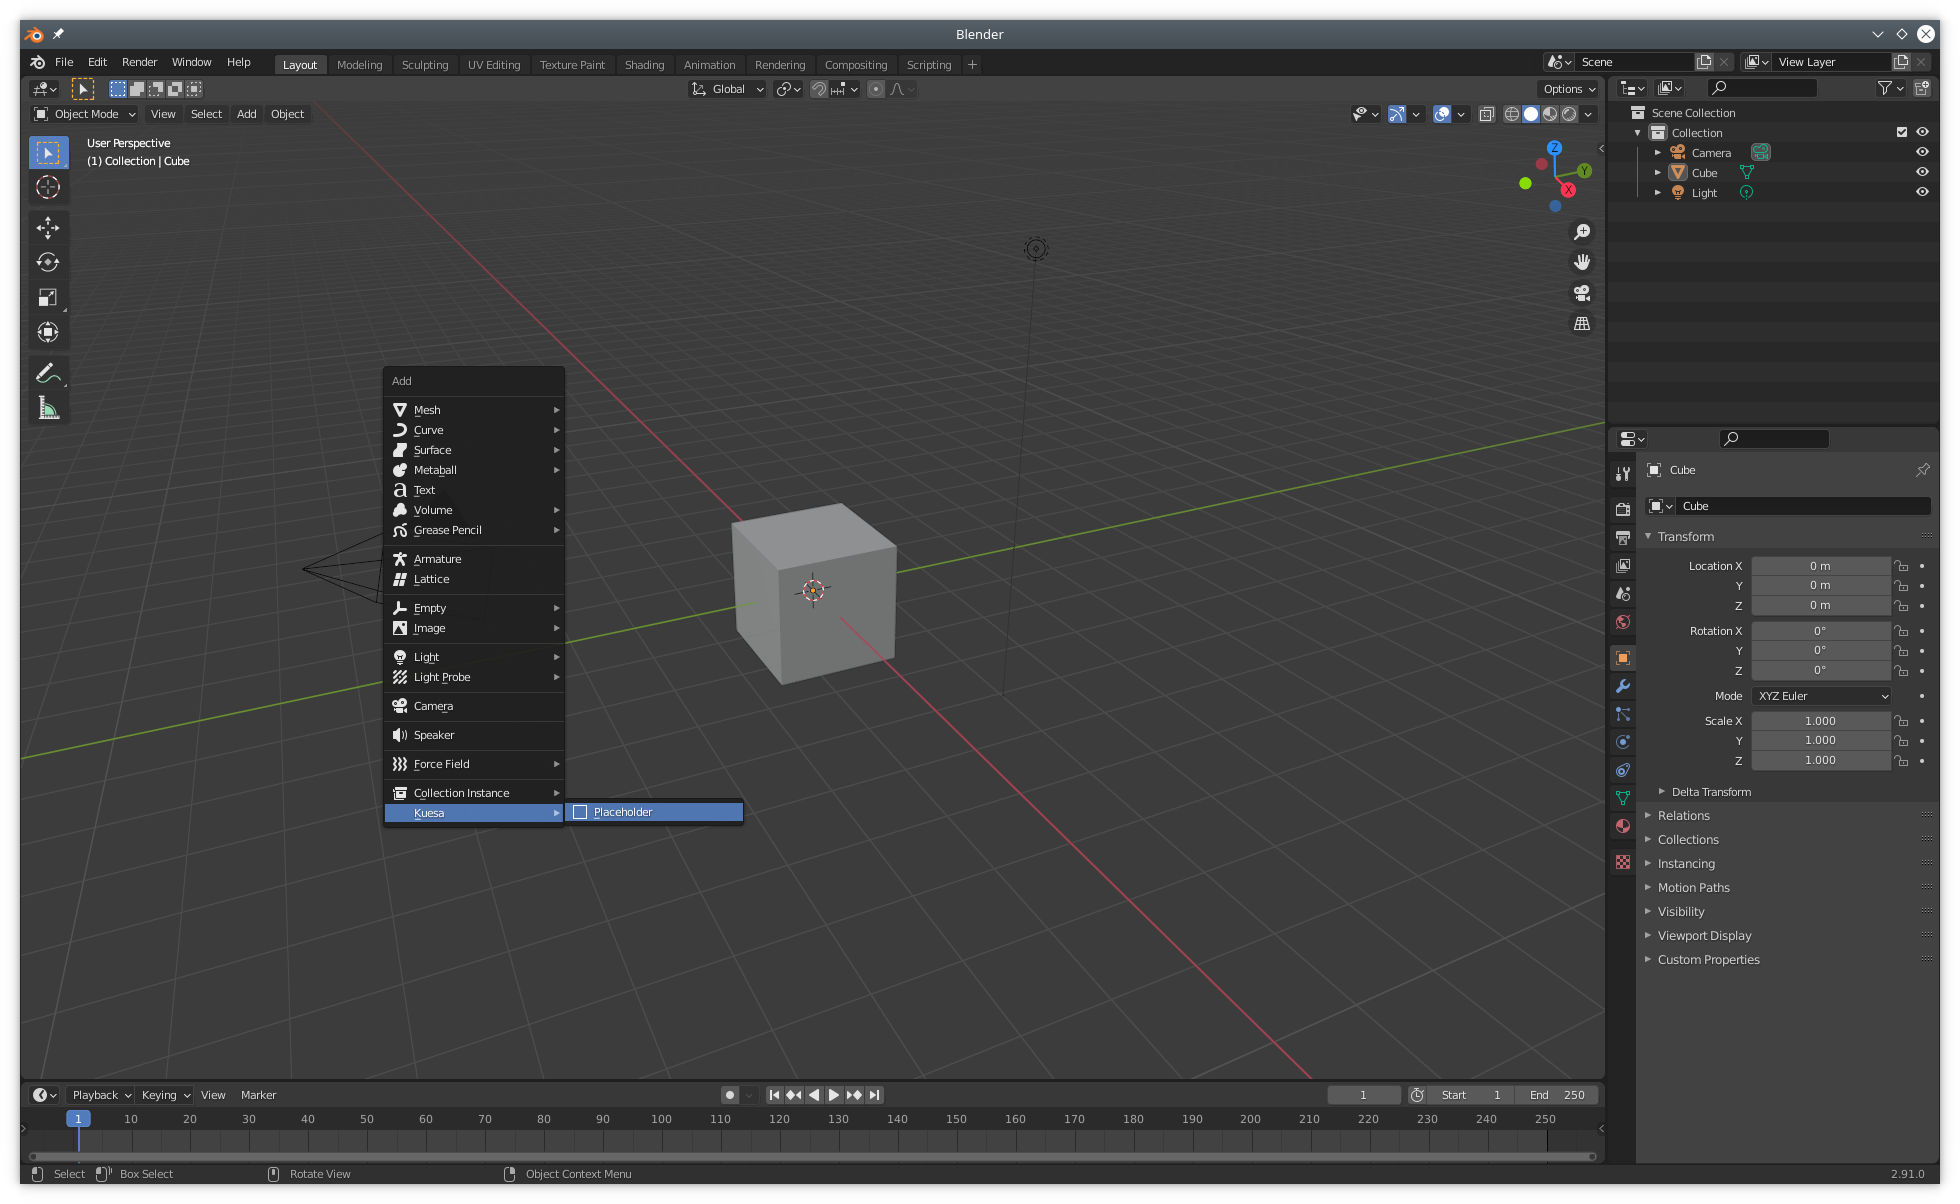Open rotation Mode XYZ Euler dropdown
Viewport: 1960px width, 1204px height.
click(1822, 696)
